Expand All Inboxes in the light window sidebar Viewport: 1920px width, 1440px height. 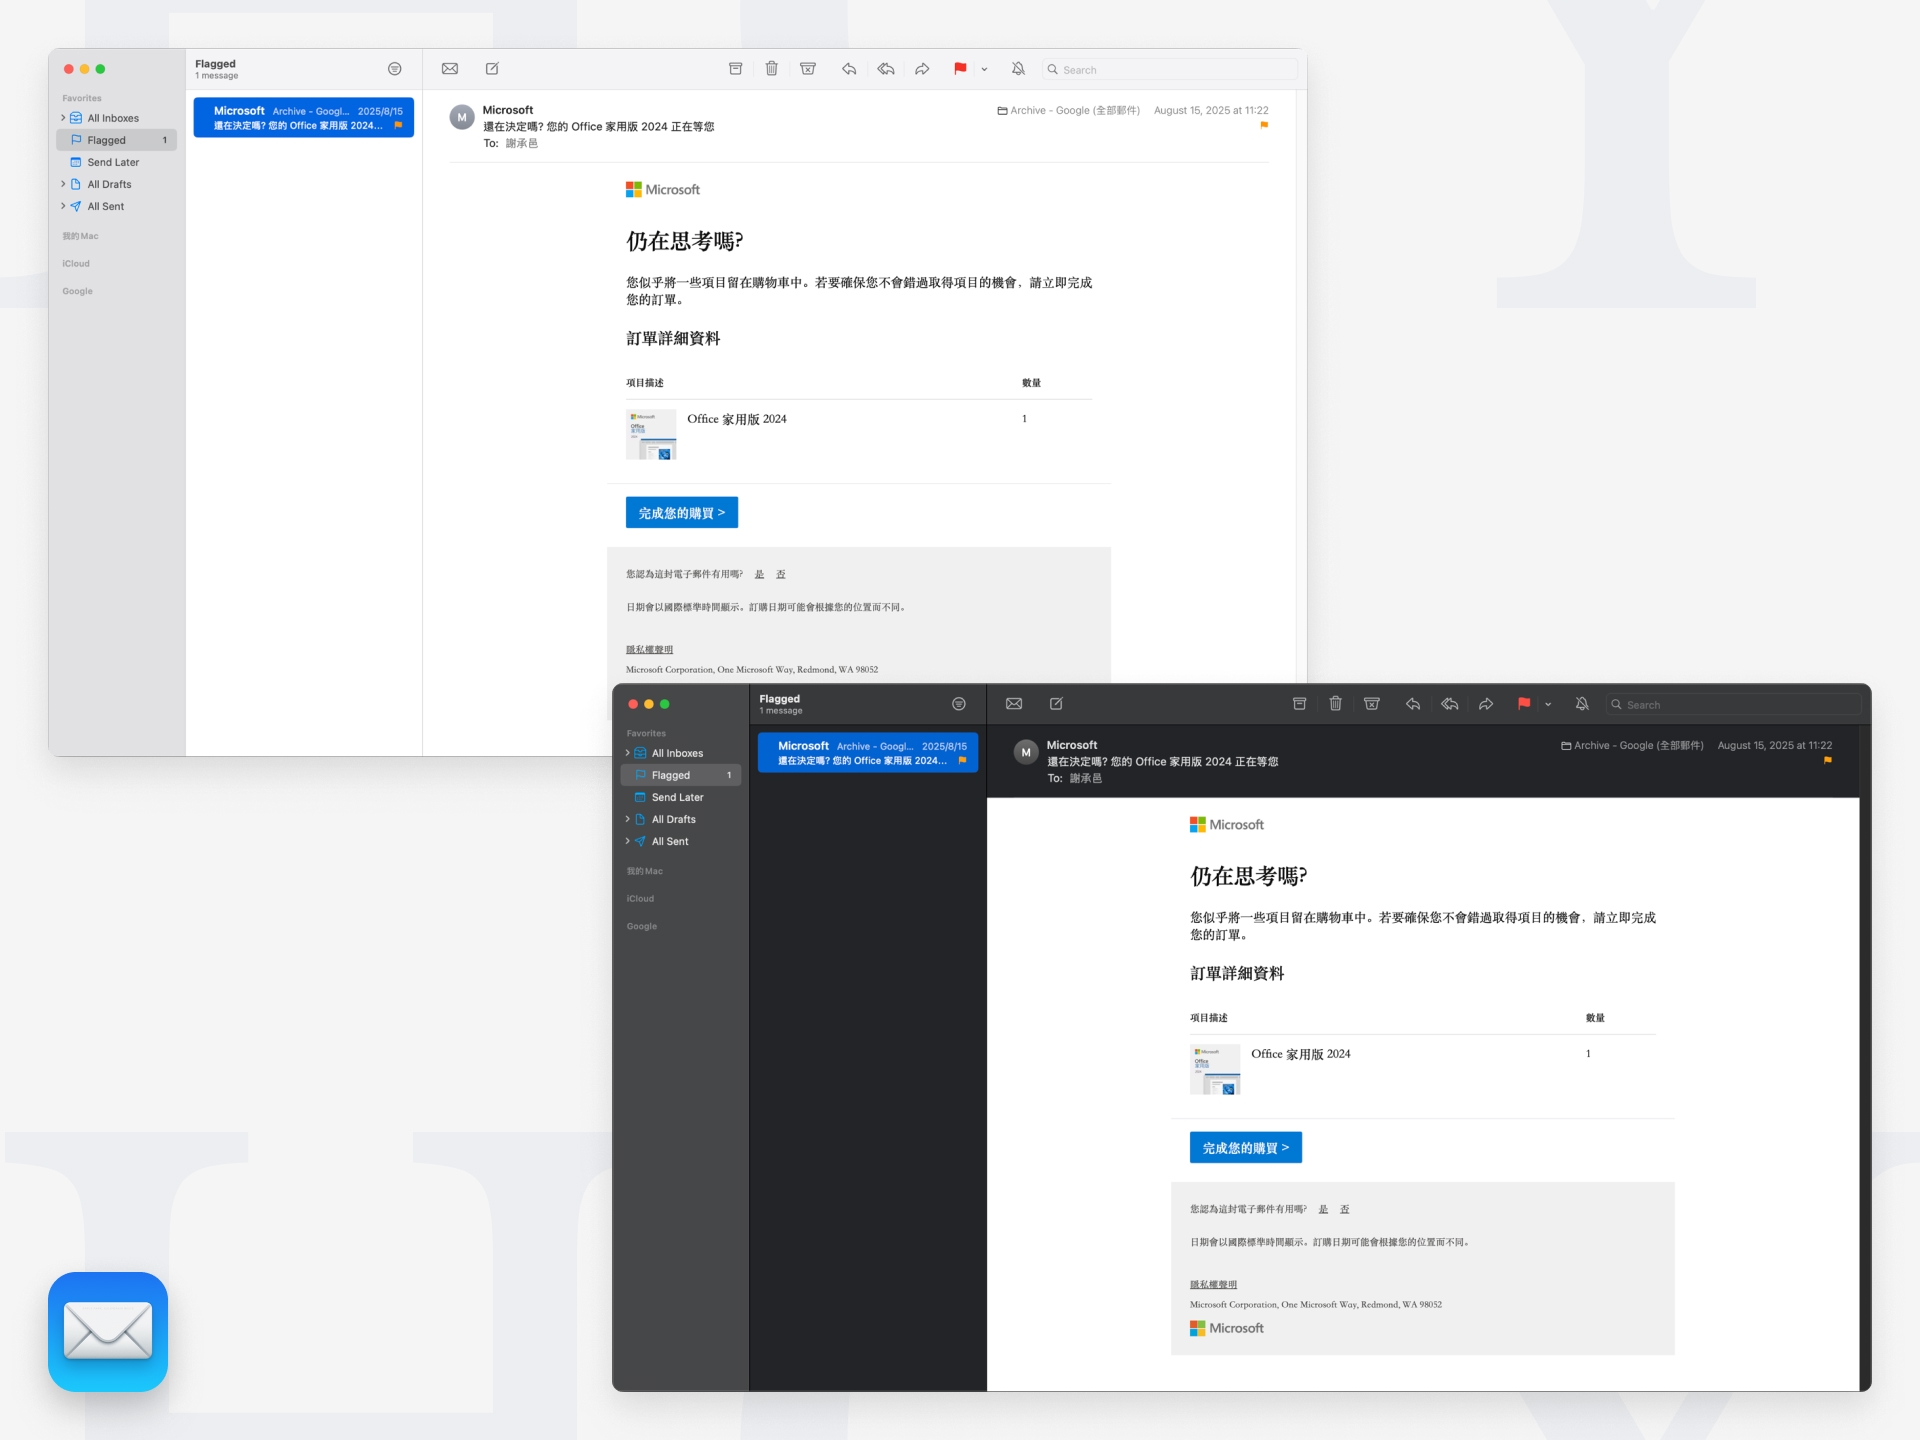[63, 118]
